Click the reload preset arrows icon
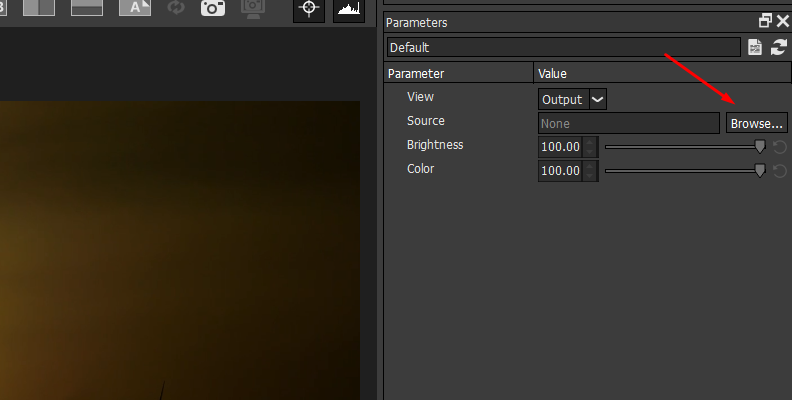This screenshot has width=792, height=400. pos(779,47)
